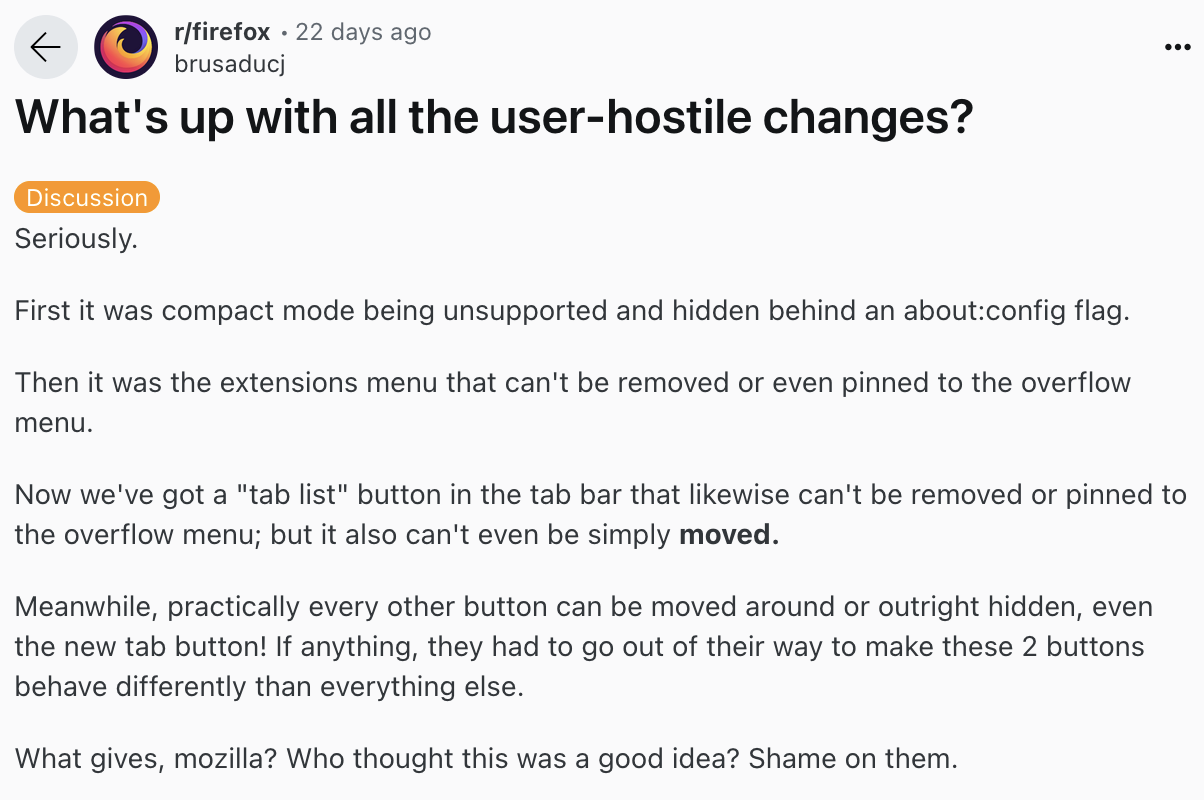Click the '22 days ago' timestamp
This screenshot has height=800, width=1204.
click(363, 31)
